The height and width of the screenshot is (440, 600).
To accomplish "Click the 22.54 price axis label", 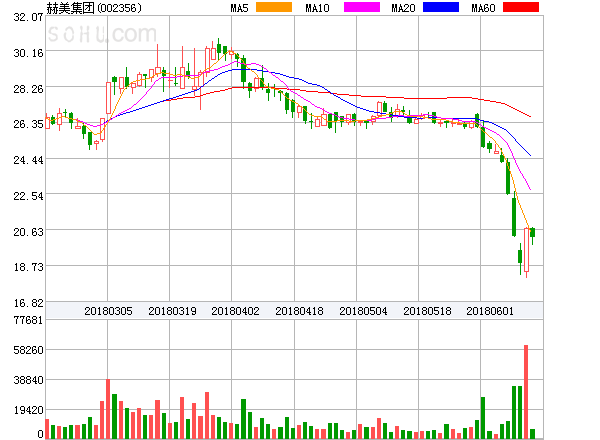I will point(28,197).
